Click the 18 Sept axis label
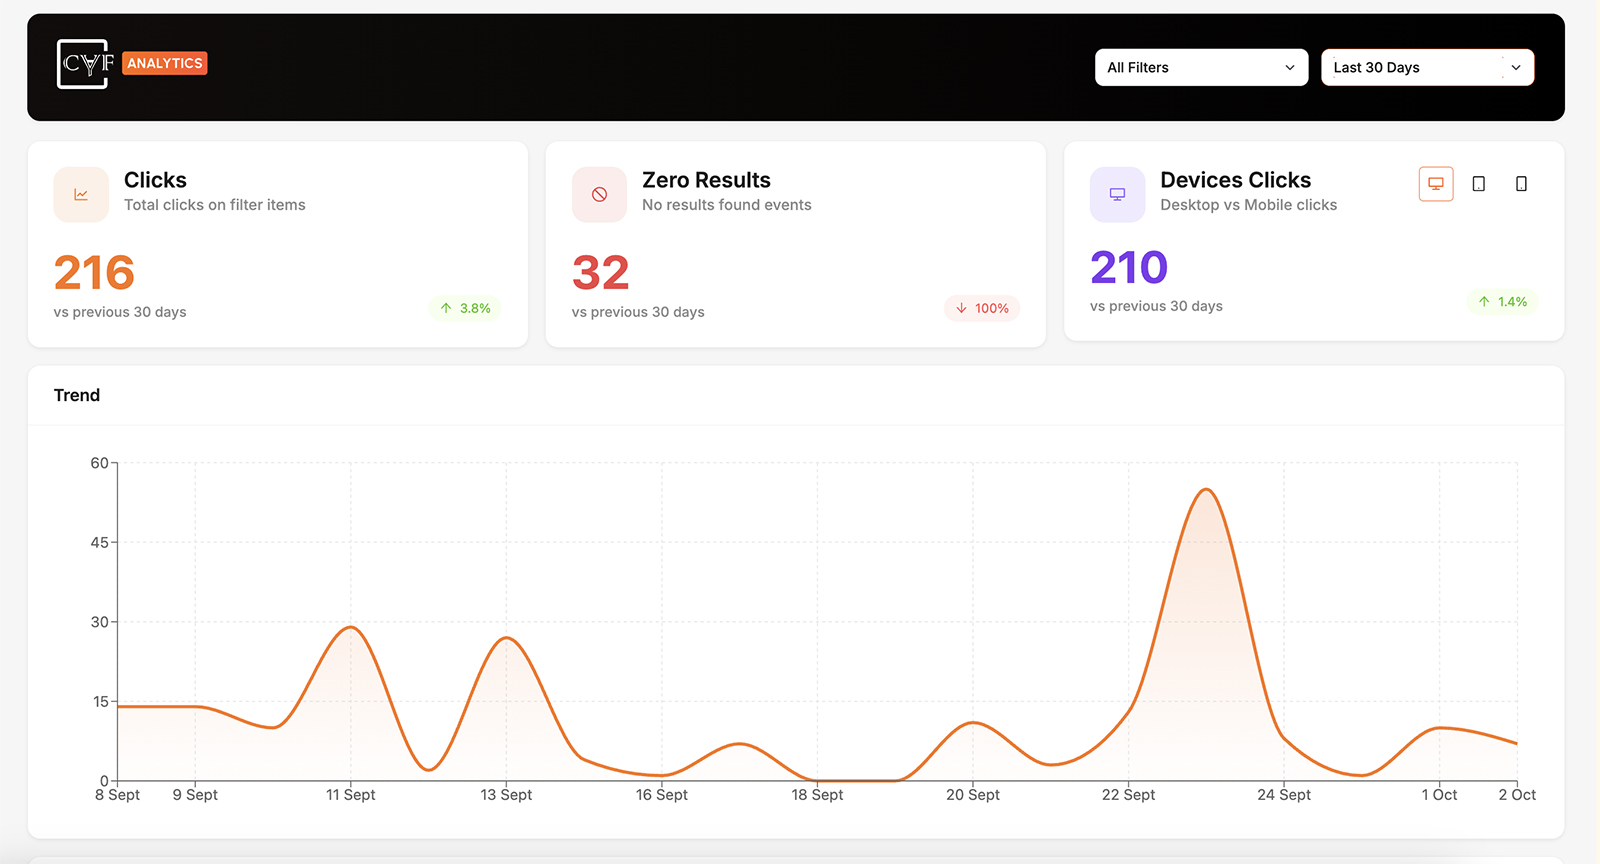 pos(817,795)
